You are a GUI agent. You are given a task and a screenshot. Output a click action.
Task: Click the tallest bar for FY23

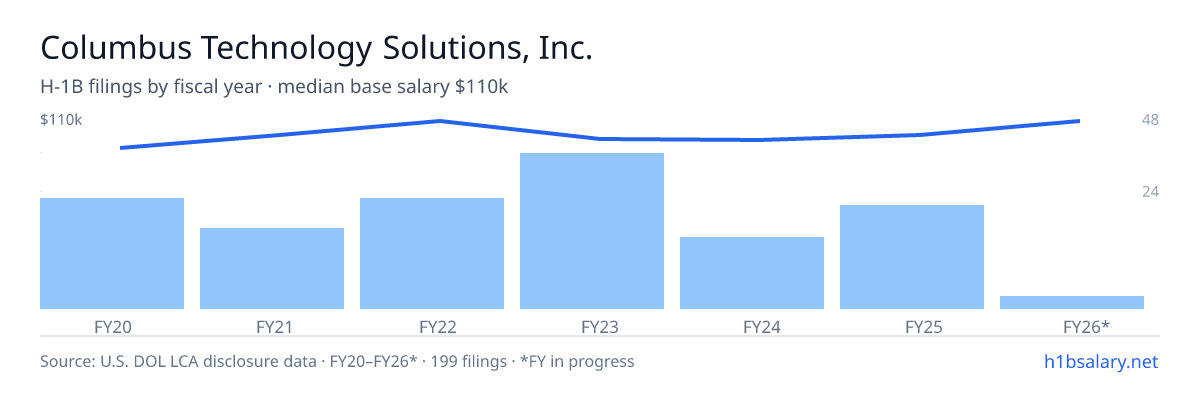592,231
